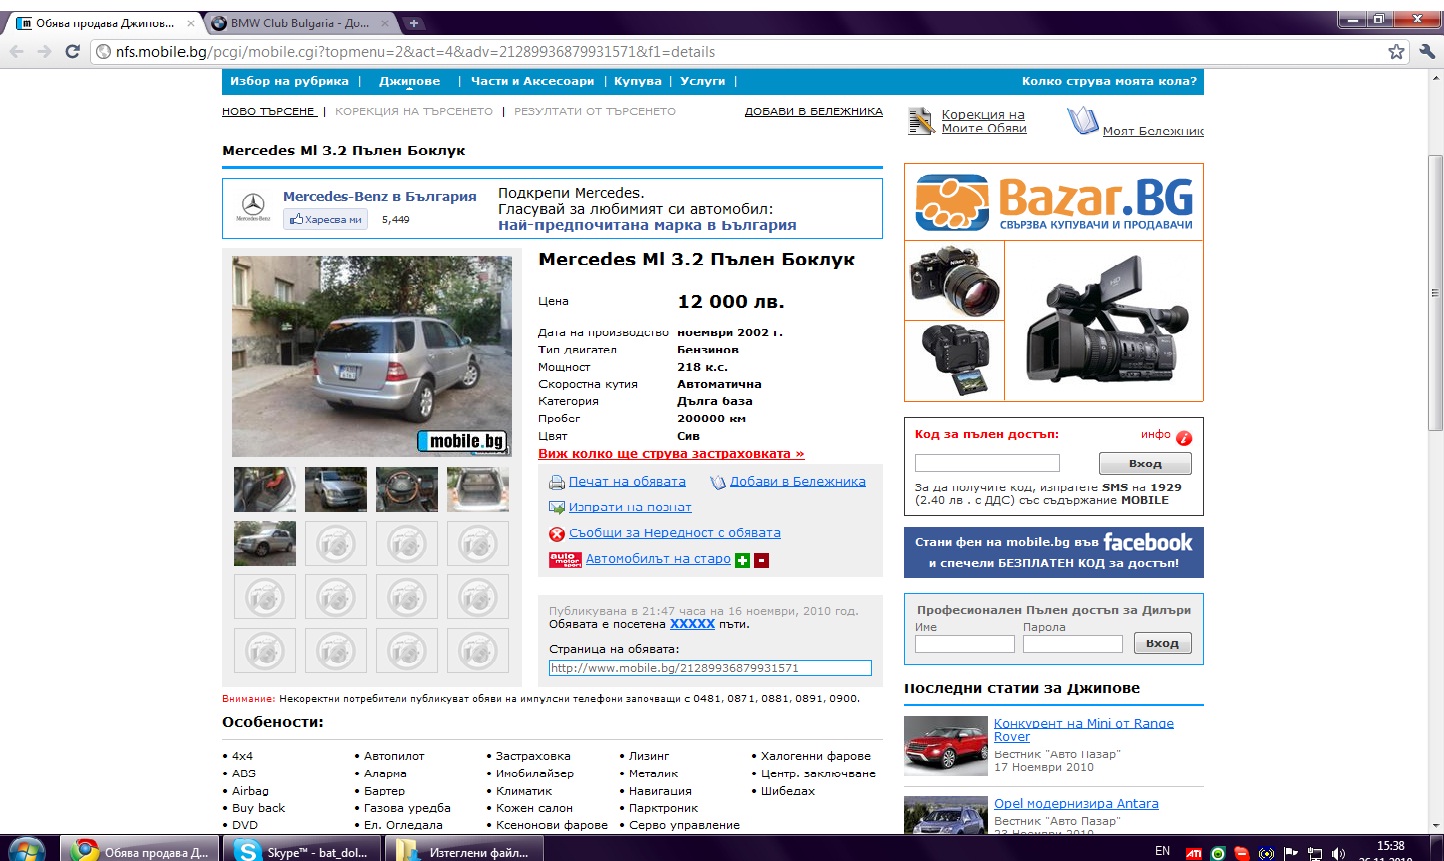
Task: Click the dark red minus icon
Action: [x=761, y=560]
